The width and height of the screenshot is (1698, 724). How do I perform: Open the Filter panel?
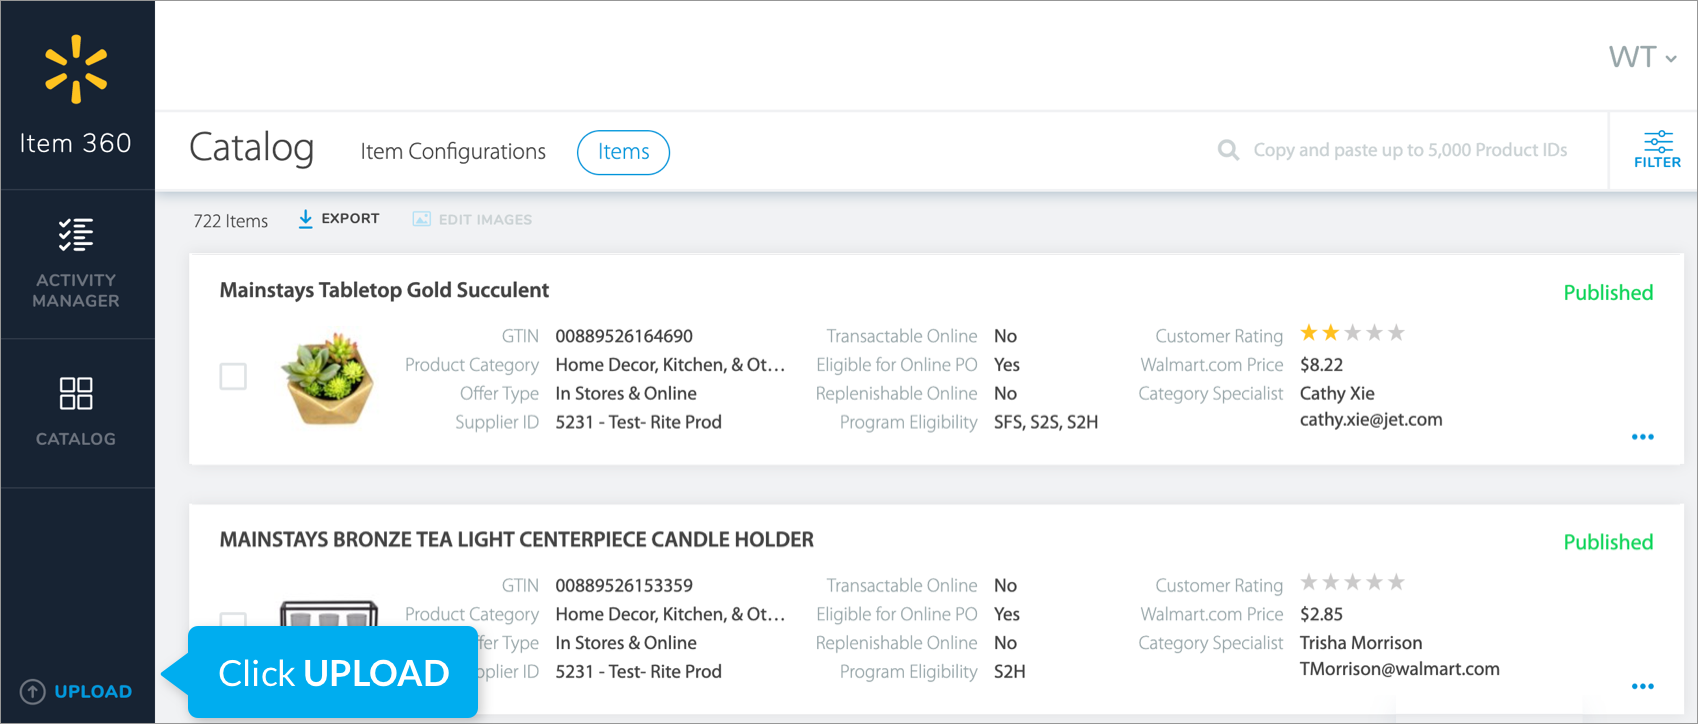click(1657, 149)
